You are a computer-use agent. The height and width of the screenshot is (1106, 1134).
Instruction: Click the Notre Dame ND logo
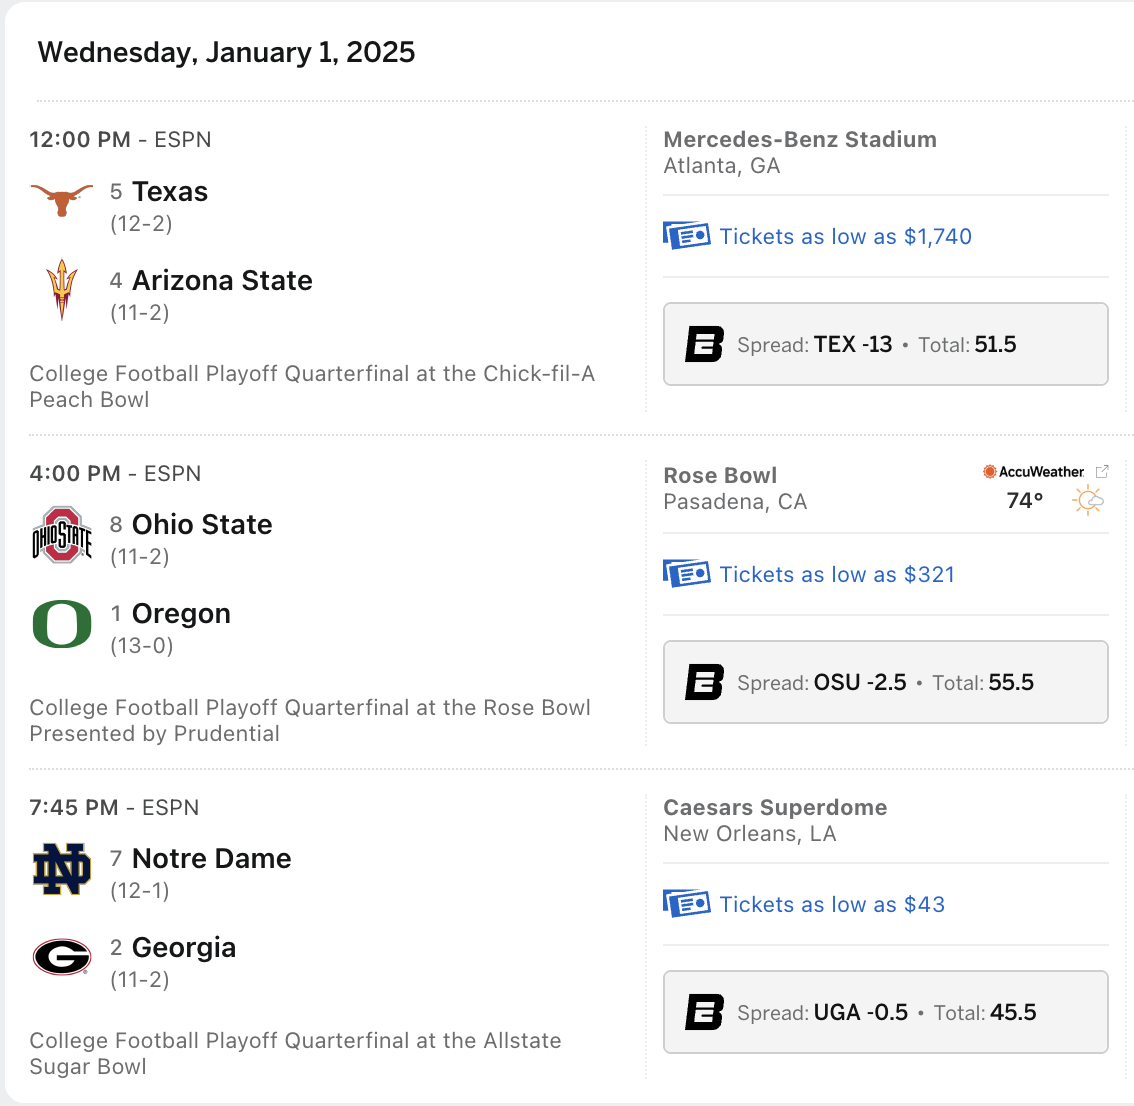(x=62, y=869)
